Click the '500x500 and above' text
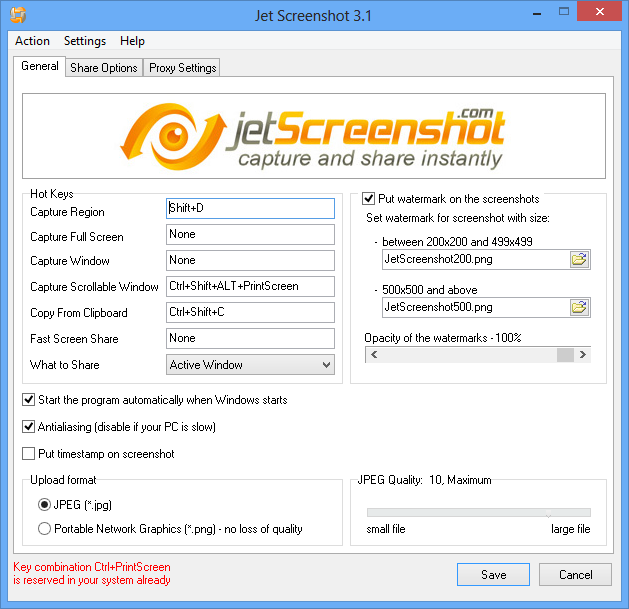The width and height of the screenshot is (629, 609). [430, 290]
